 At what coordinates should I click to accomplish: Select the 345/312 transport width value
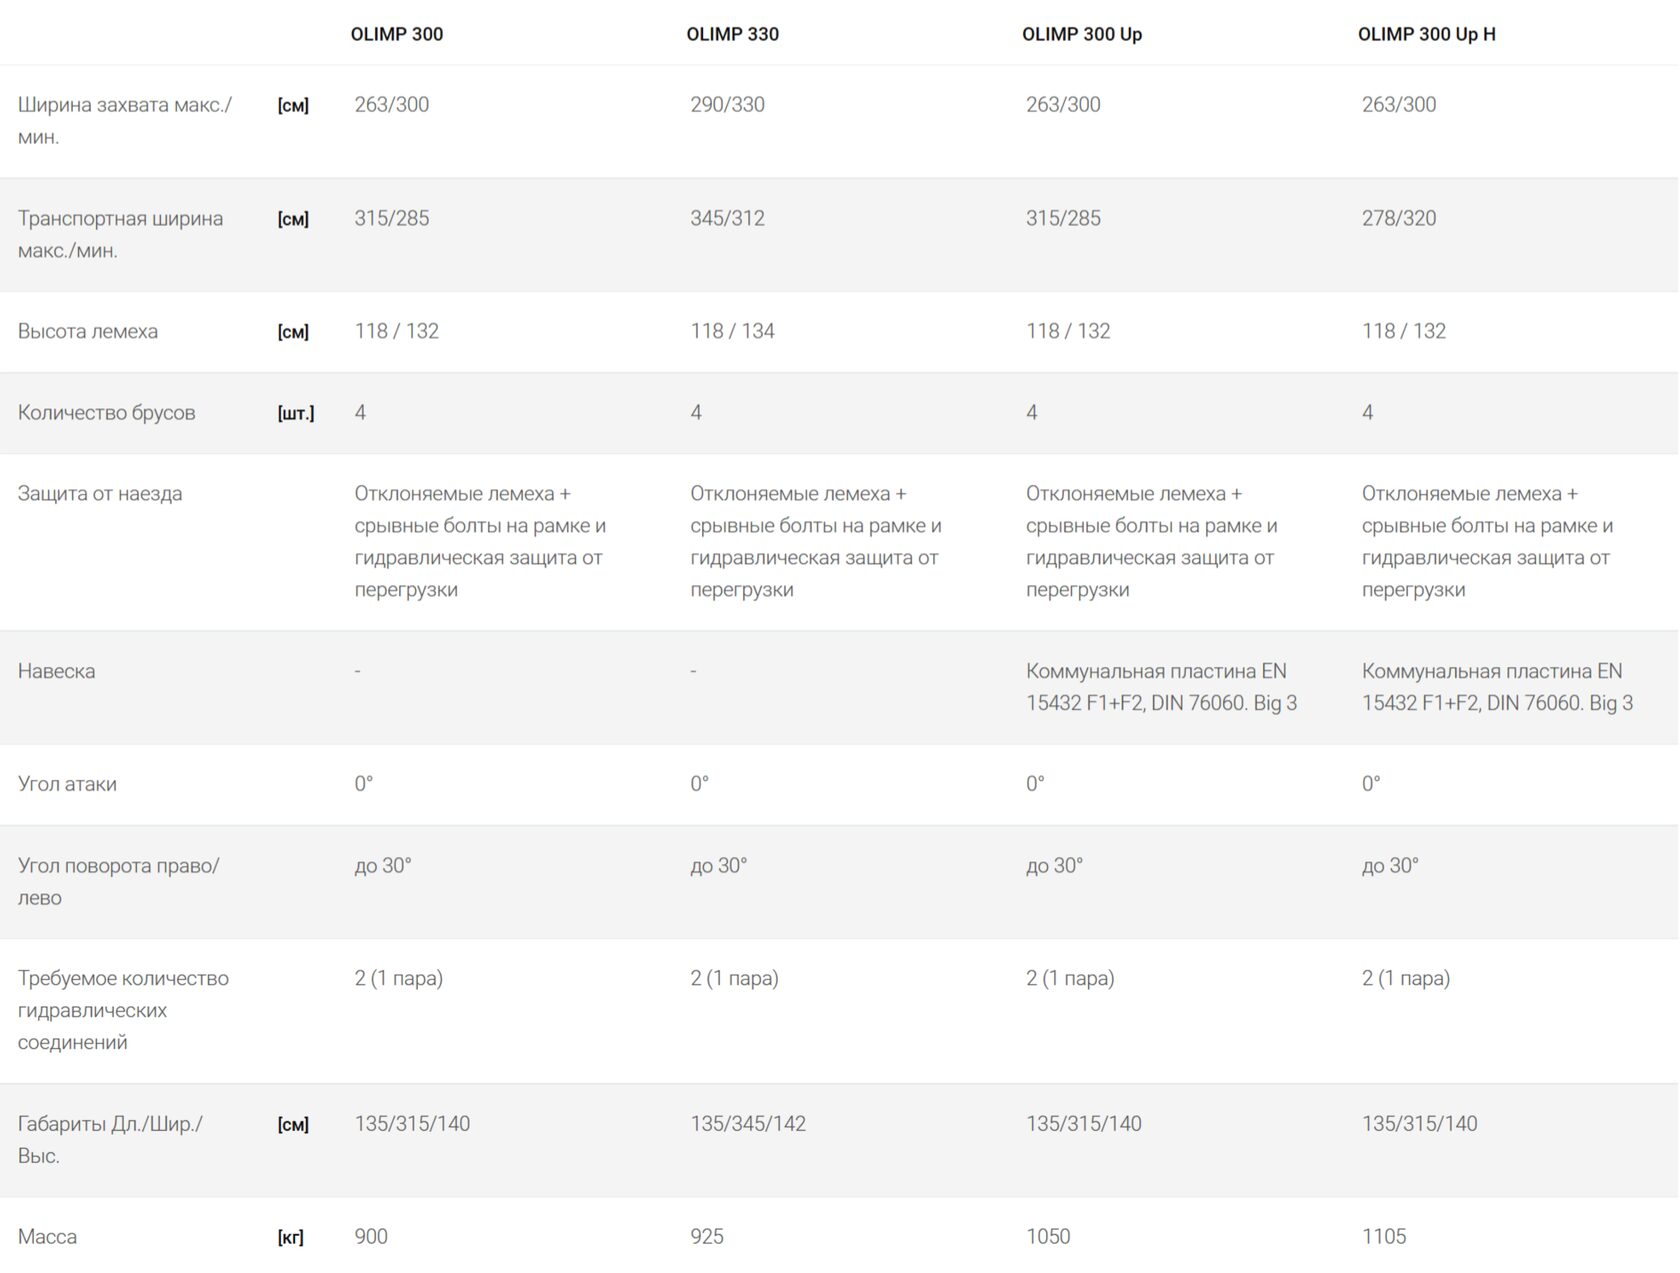(727, 218)
